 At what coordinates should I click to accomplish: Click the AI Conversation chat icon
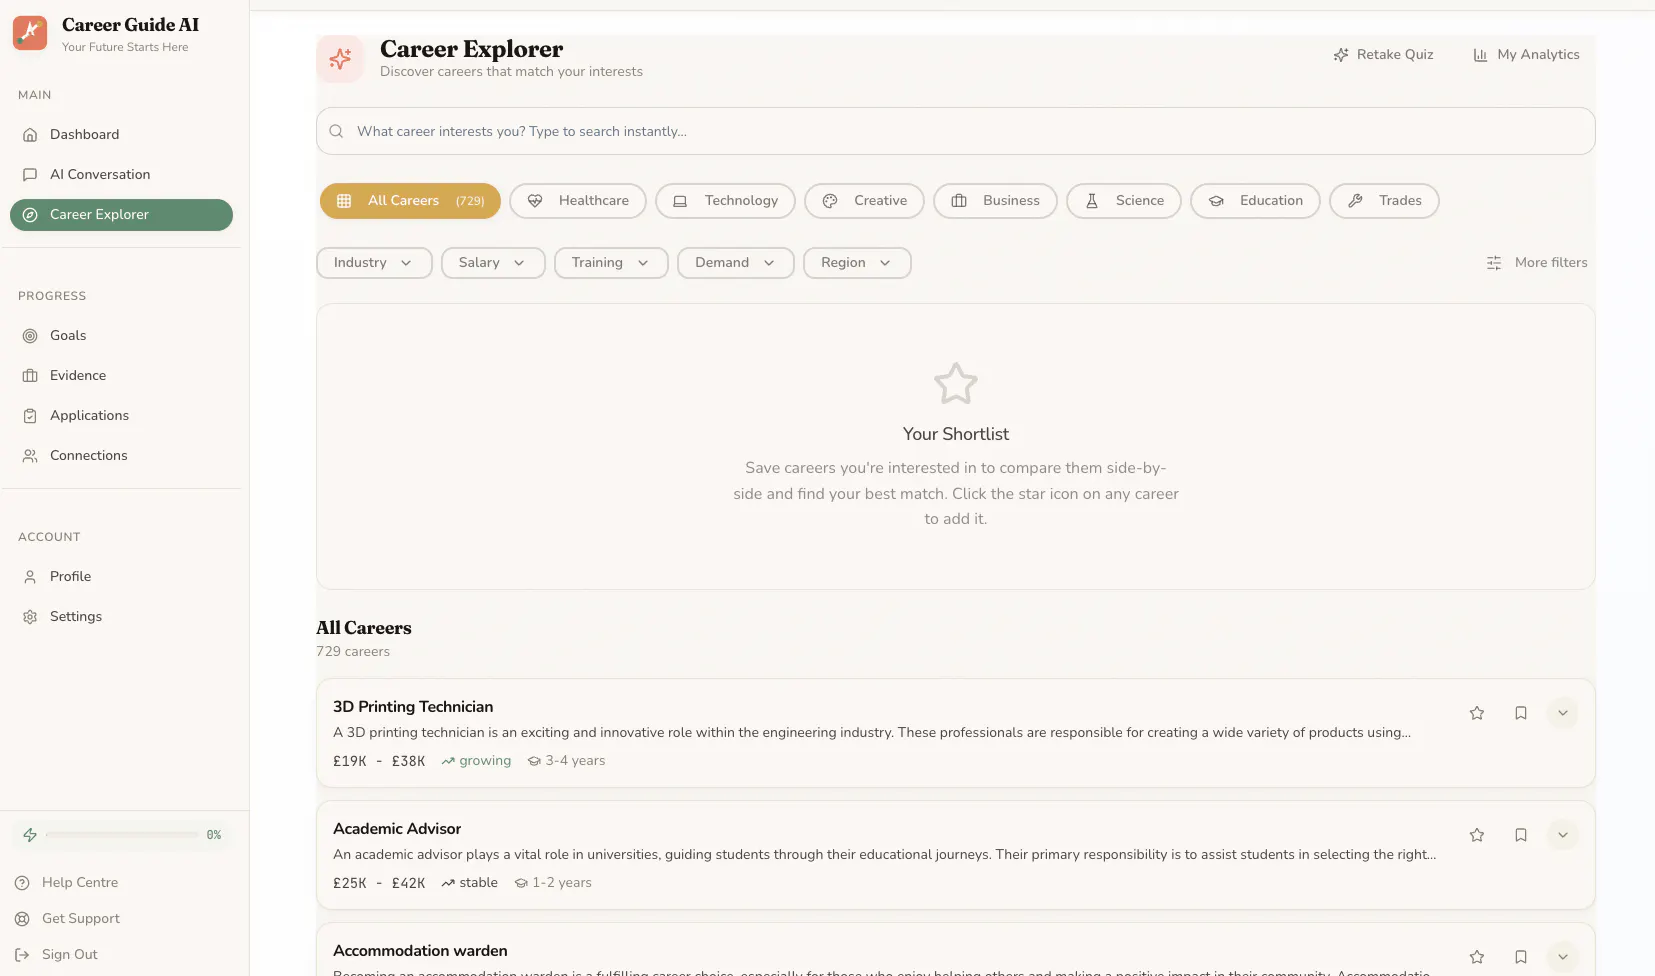tap(30, 175)
